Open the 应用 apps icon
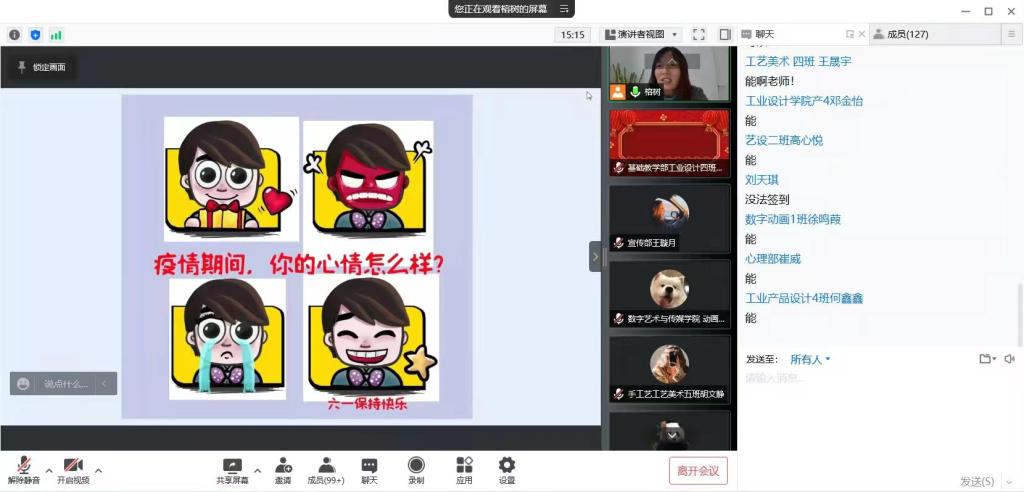 coord(464,467)
